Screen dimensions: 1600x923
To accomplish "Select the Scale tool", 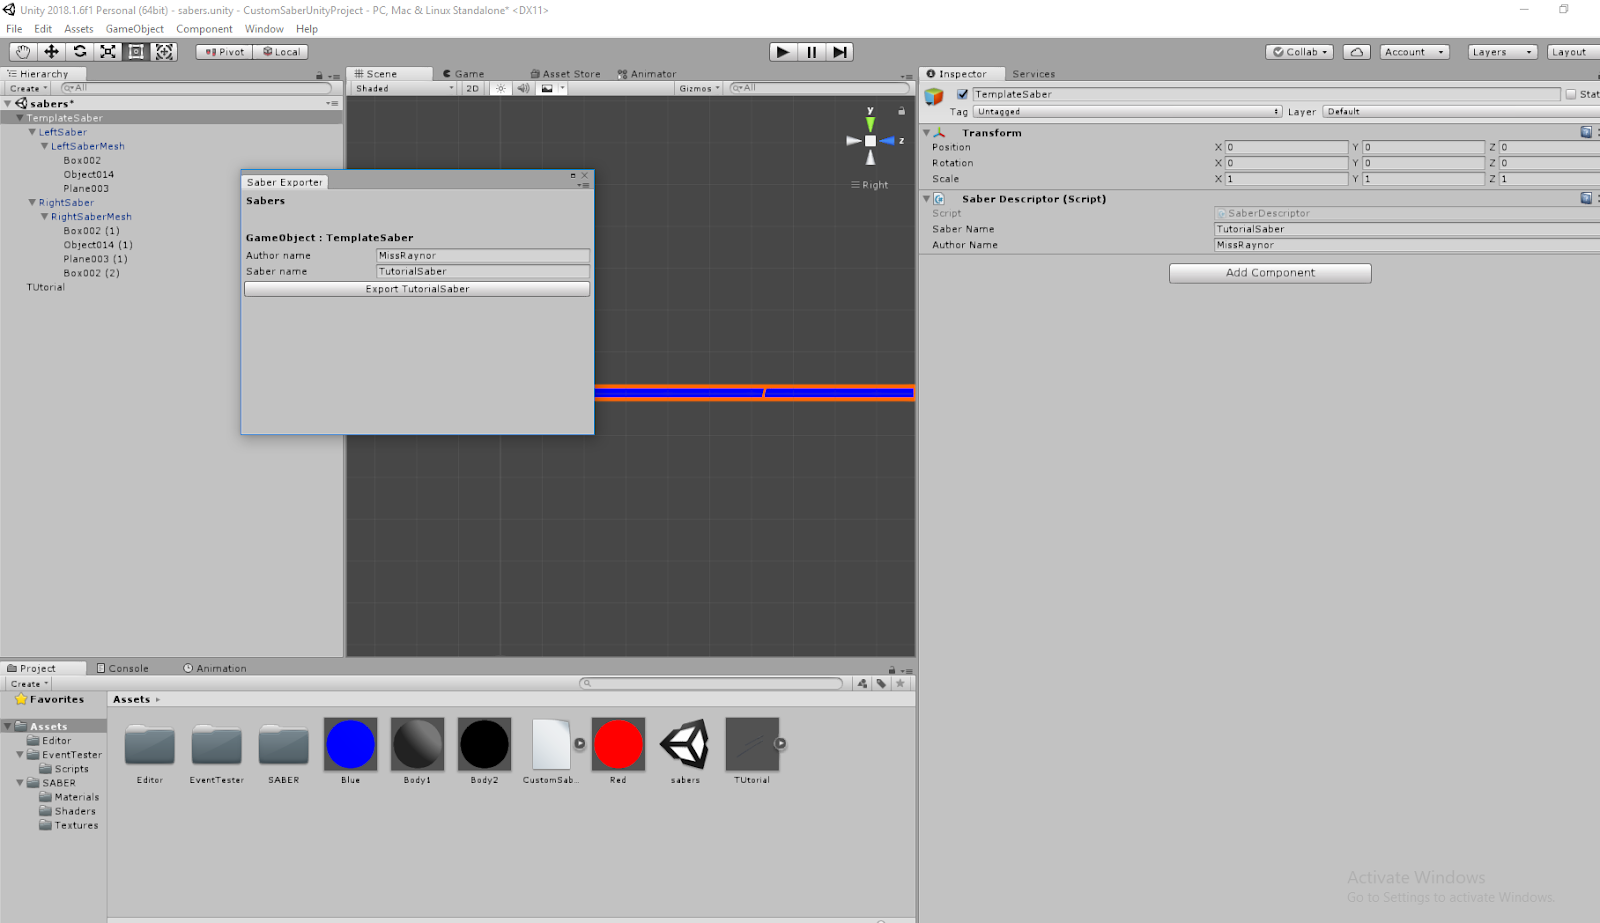I will click(108, 51).
